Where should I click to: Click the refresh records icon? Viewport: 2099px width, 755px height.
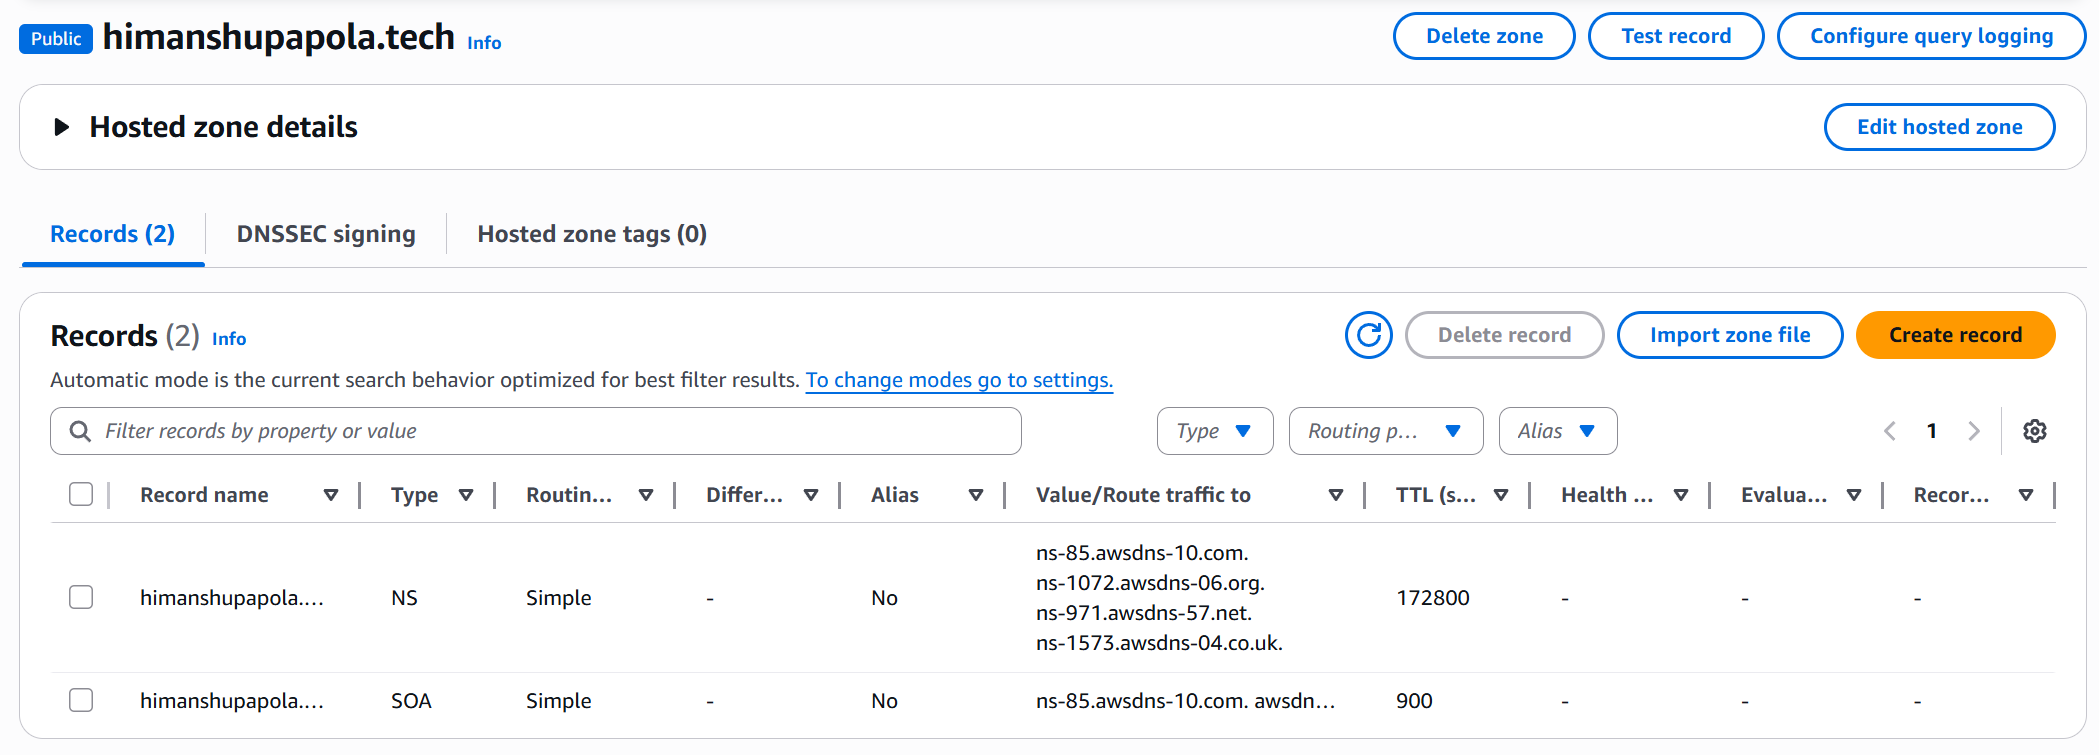point(1368,335)
